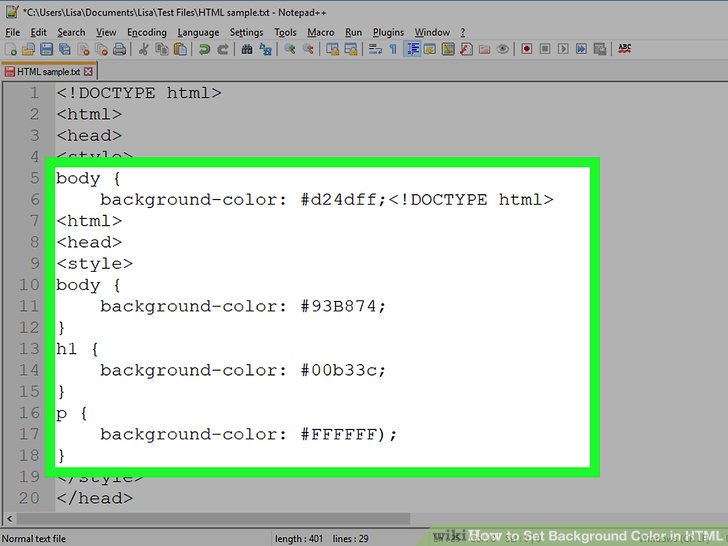Click the Redo arrow icon
The width and height of the screenshot is (728, 546).
[x=223, y=49]
